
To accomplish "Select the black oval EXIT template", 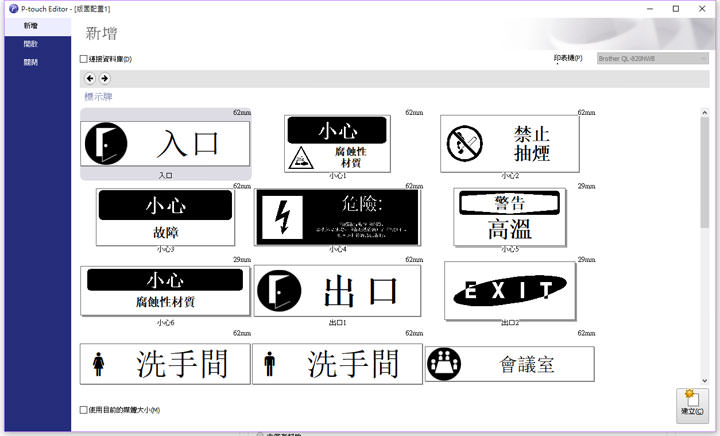I will tap(510, 290).
